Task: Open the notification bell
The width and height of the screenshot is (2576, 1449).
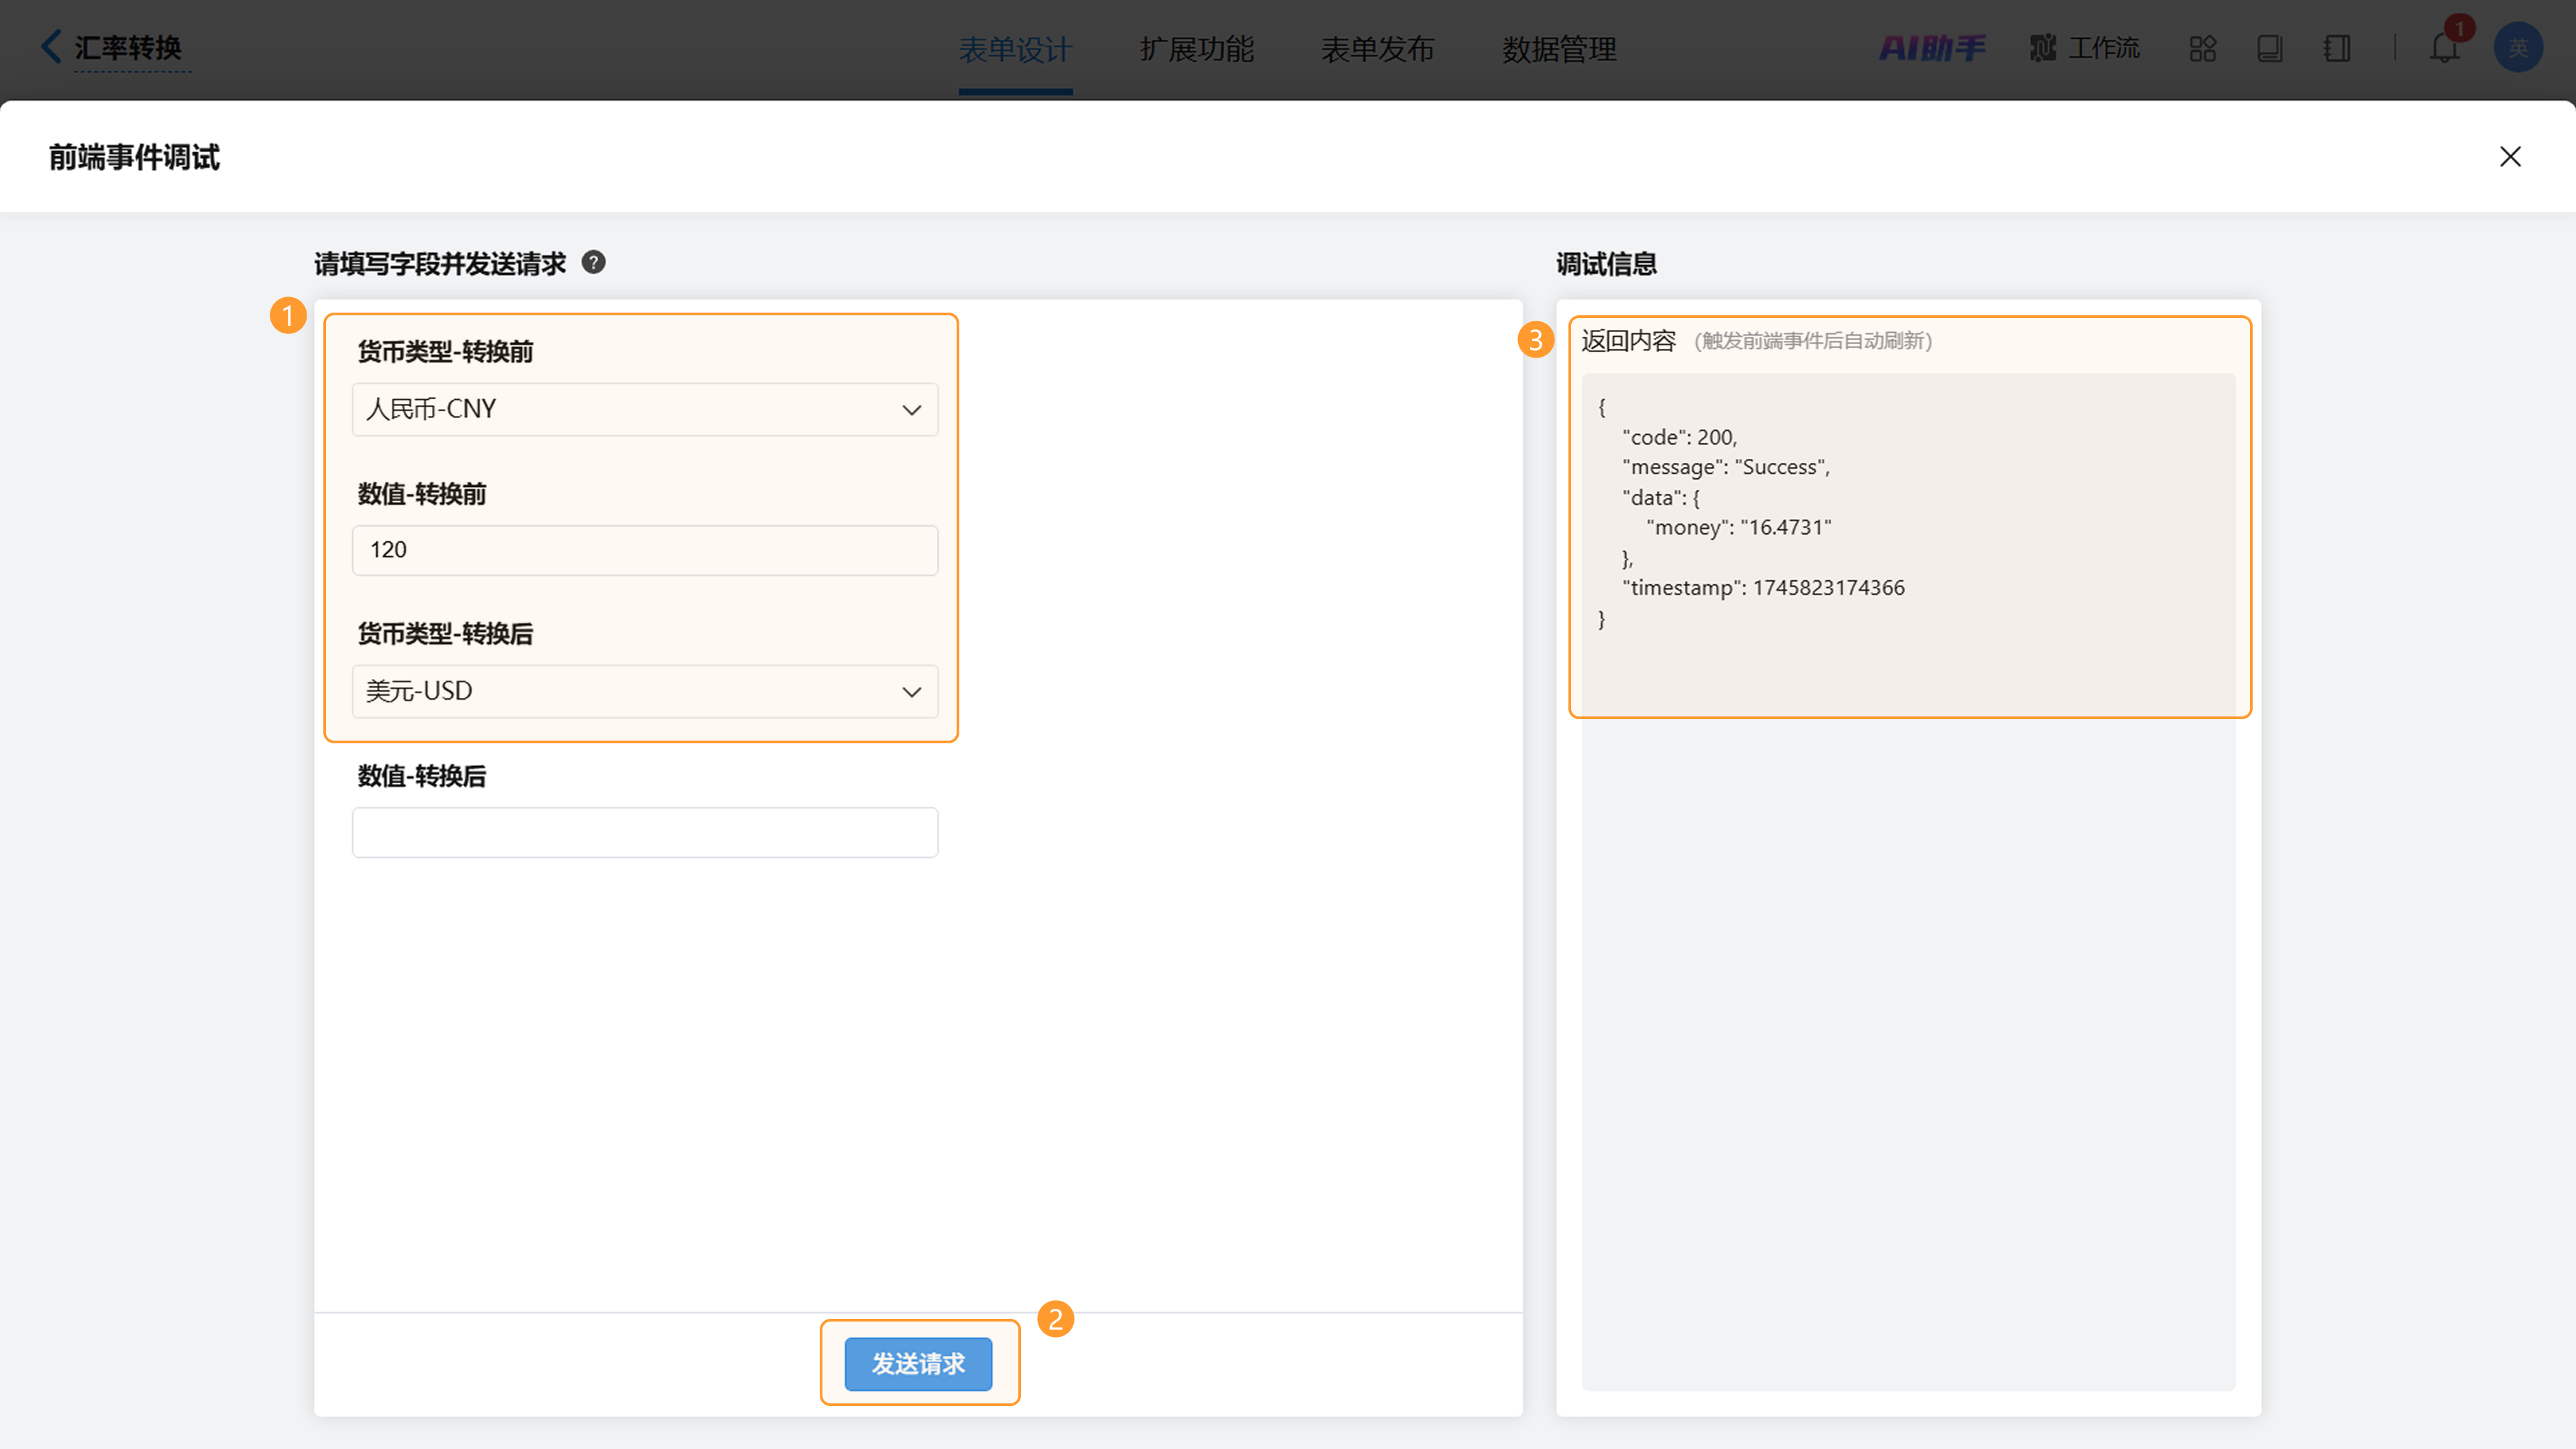Action: click(2444, 48)
